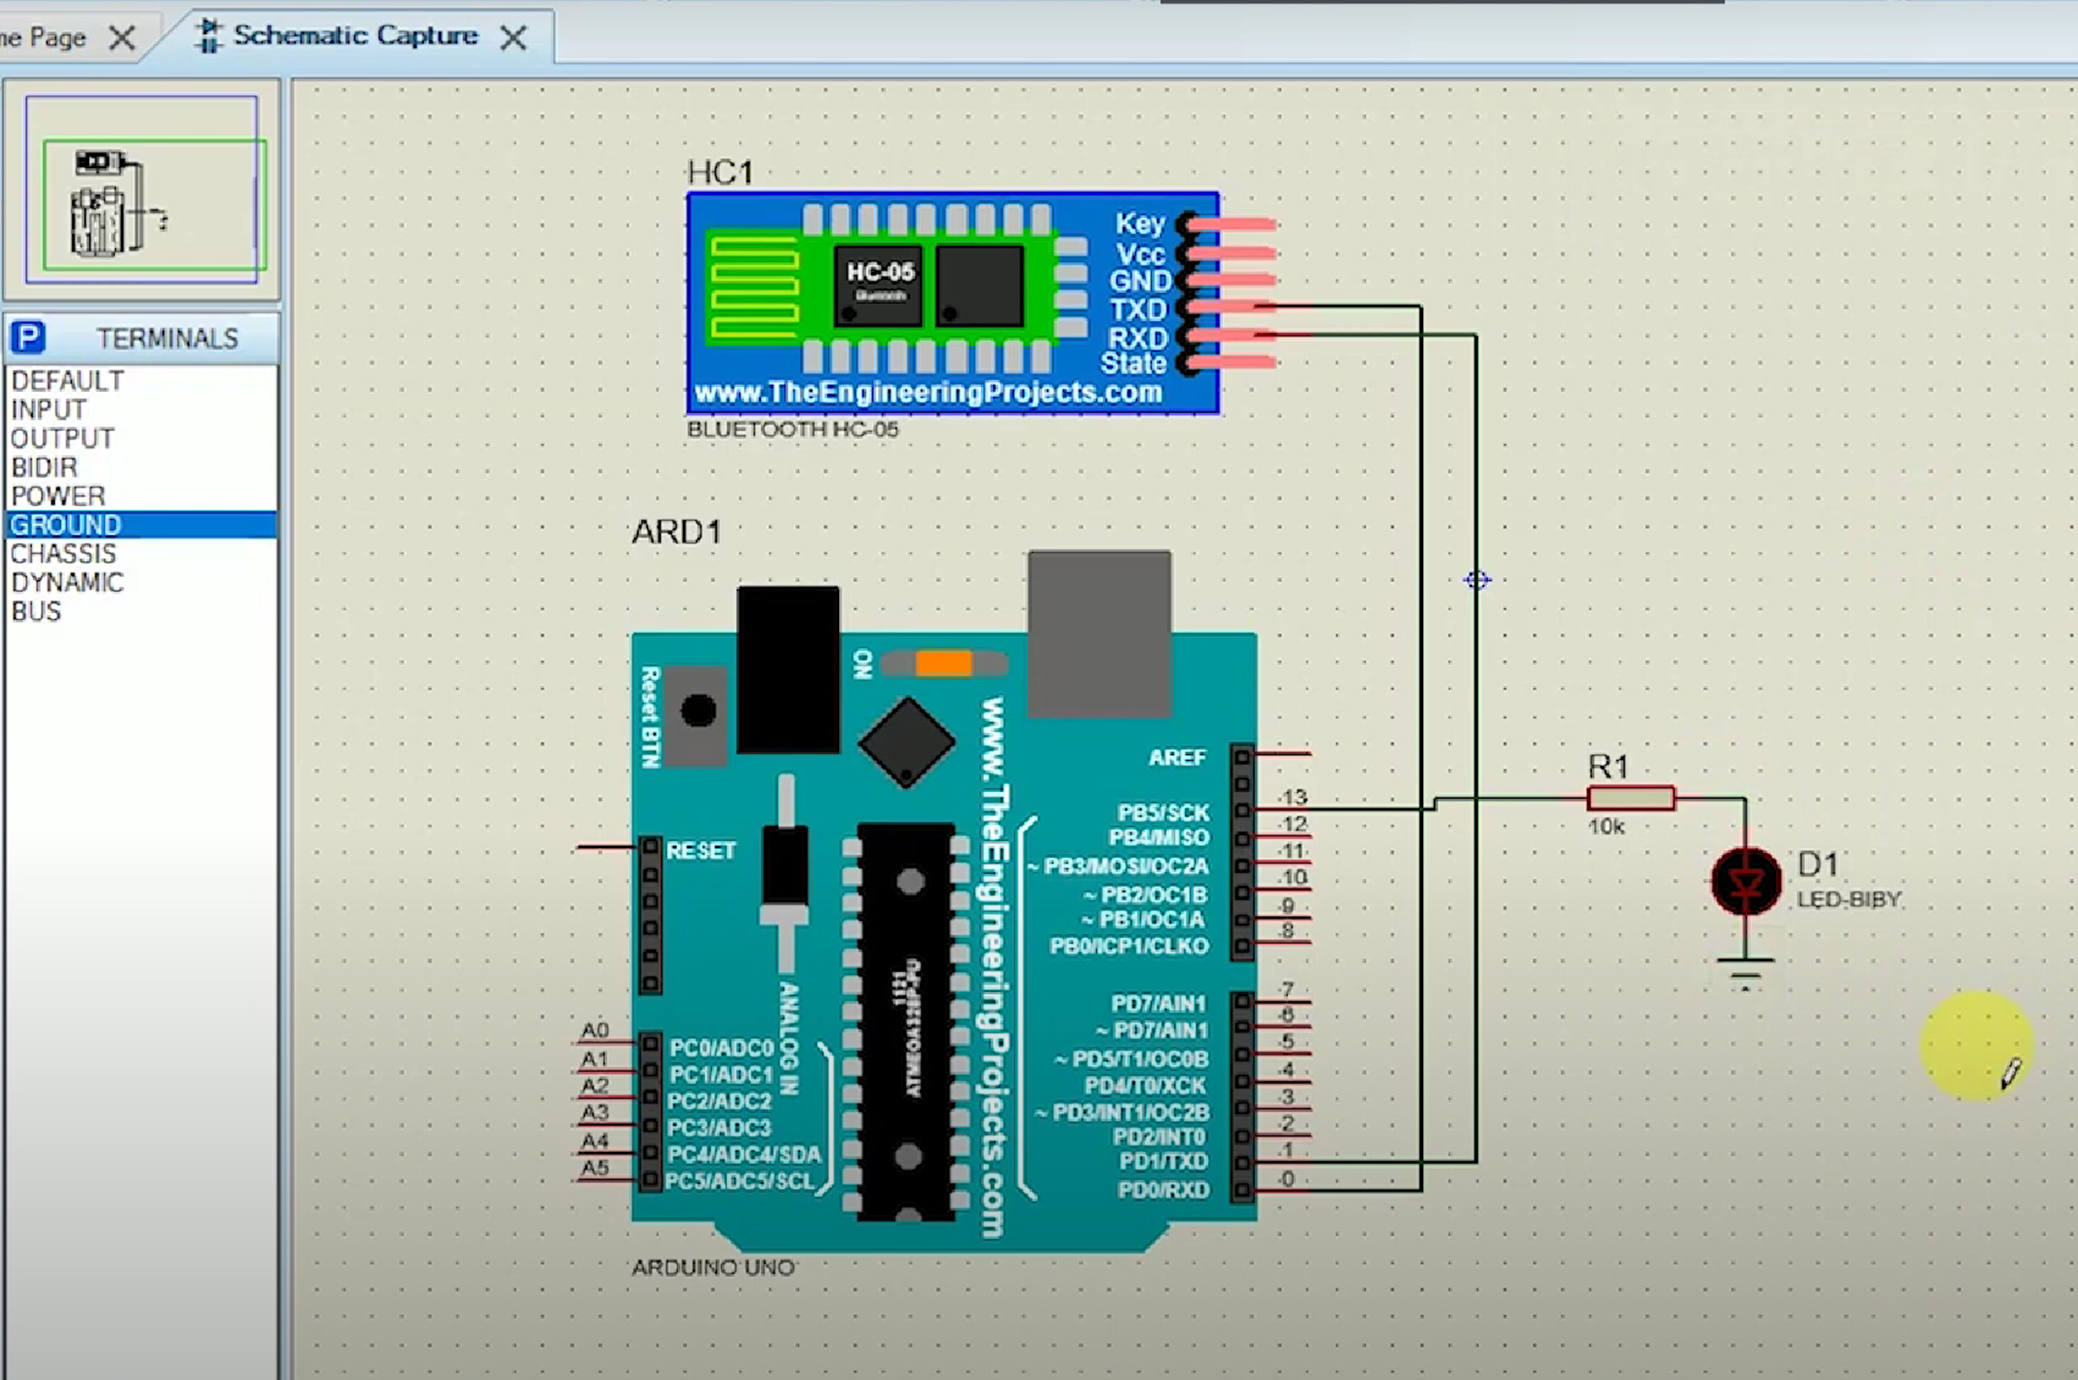This screenshot has height=1380, width=2078.
Task: Click the ground terminal symbol below LED
Action: [1745, 968]
